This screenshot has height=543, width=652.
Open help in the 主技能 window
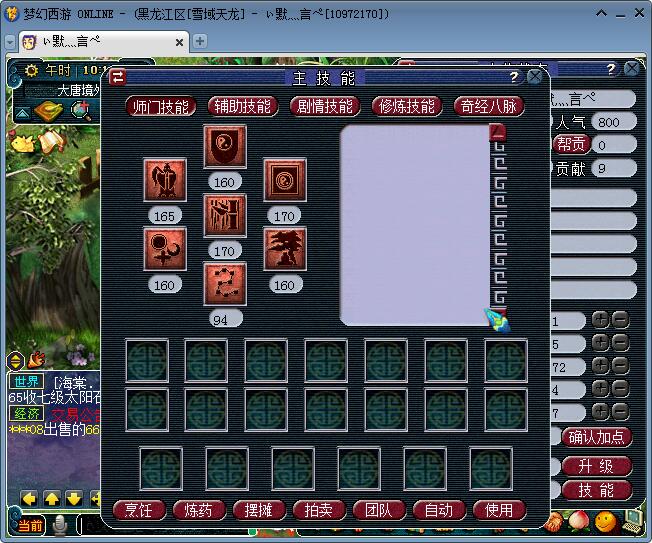click(514, 77)
